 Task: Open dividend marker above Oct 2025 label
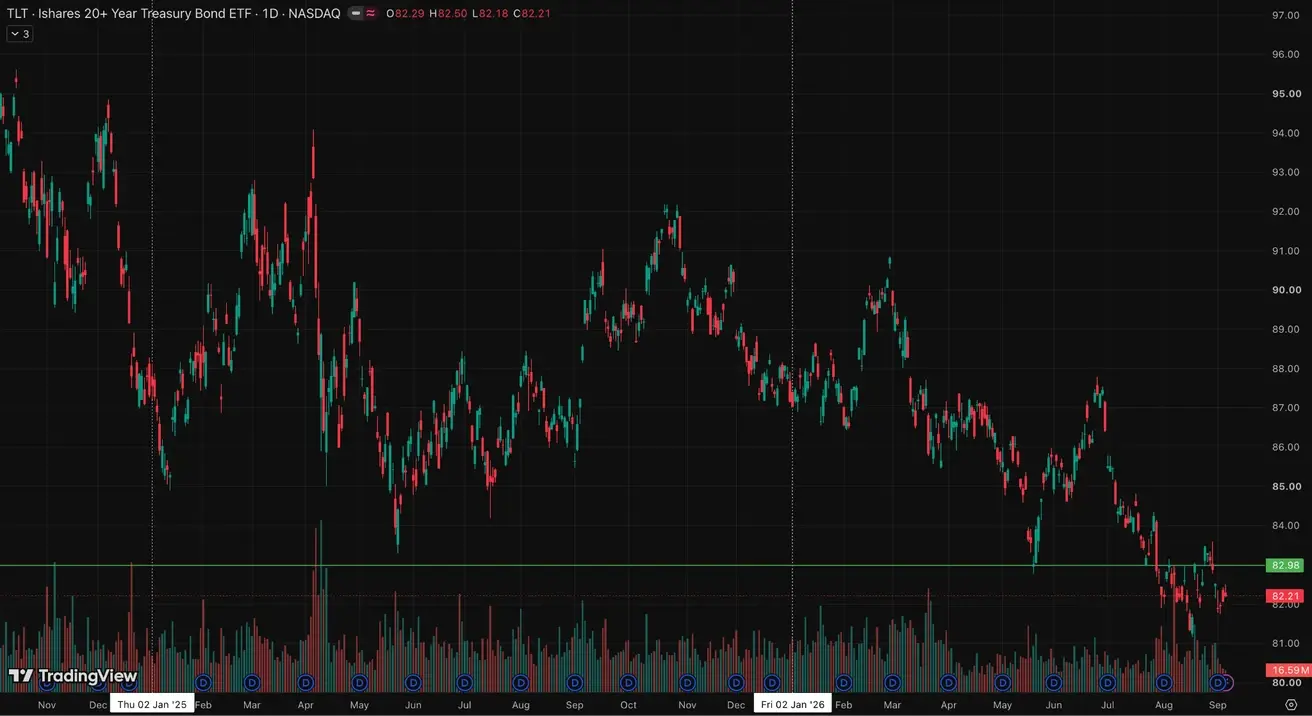628,682
